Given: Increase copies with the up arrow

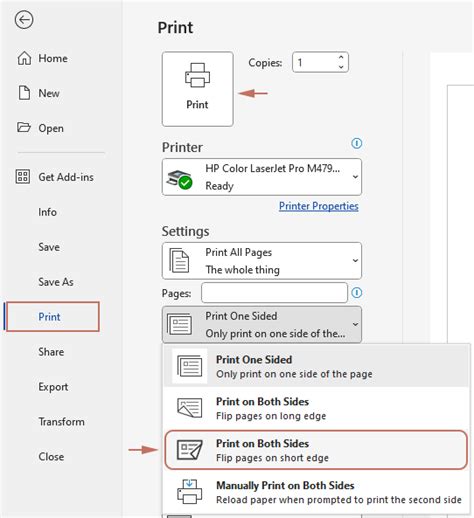Looking at the screenshot, I should [x=341, y=57].
